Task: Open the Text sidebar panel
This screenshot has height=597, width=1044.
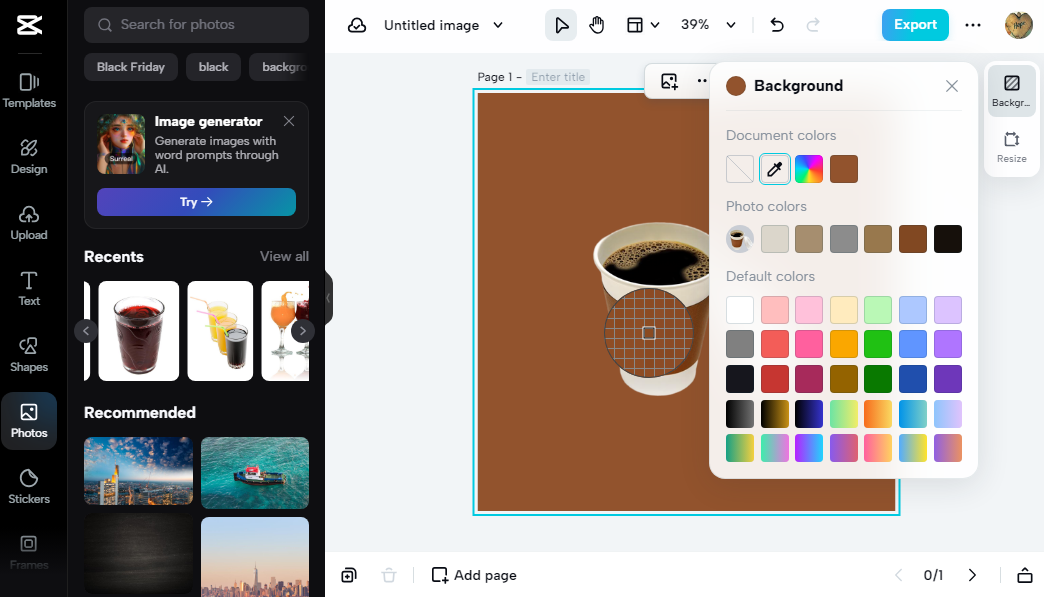Action: 29,288
